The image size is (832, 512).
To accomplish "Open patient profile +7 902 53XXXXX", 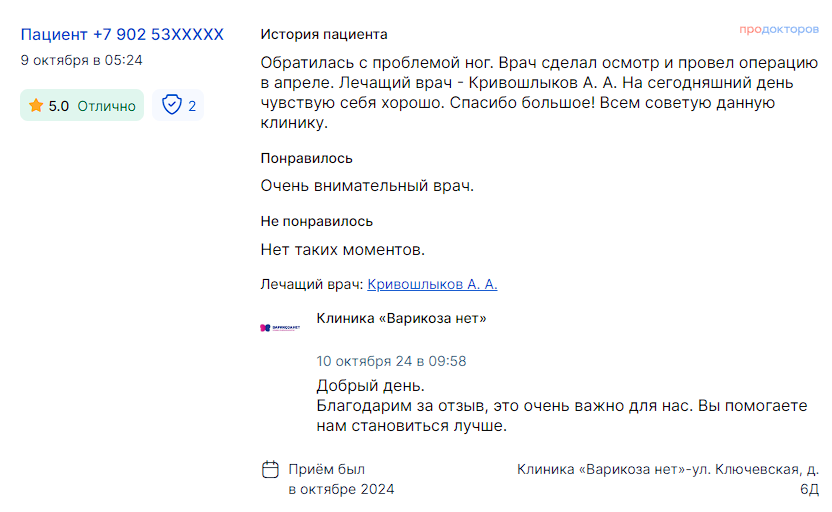I will 122,34.
